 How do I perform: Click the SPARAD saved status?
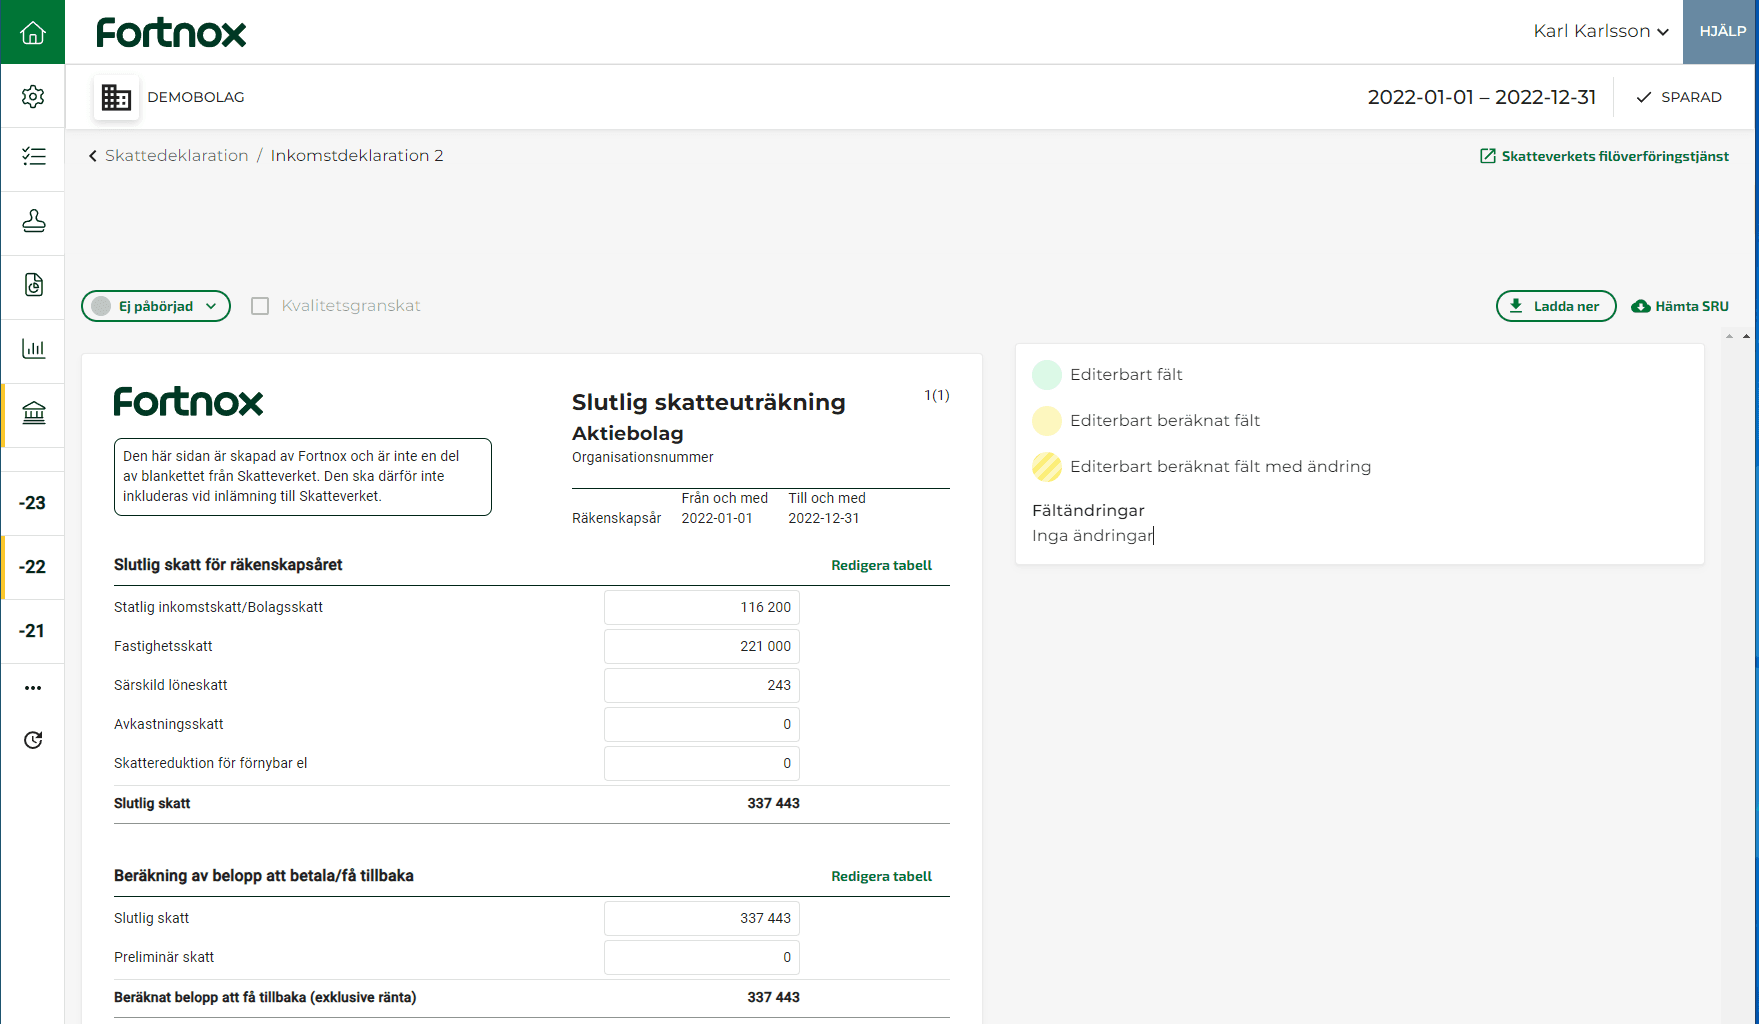coord(1679,97)
